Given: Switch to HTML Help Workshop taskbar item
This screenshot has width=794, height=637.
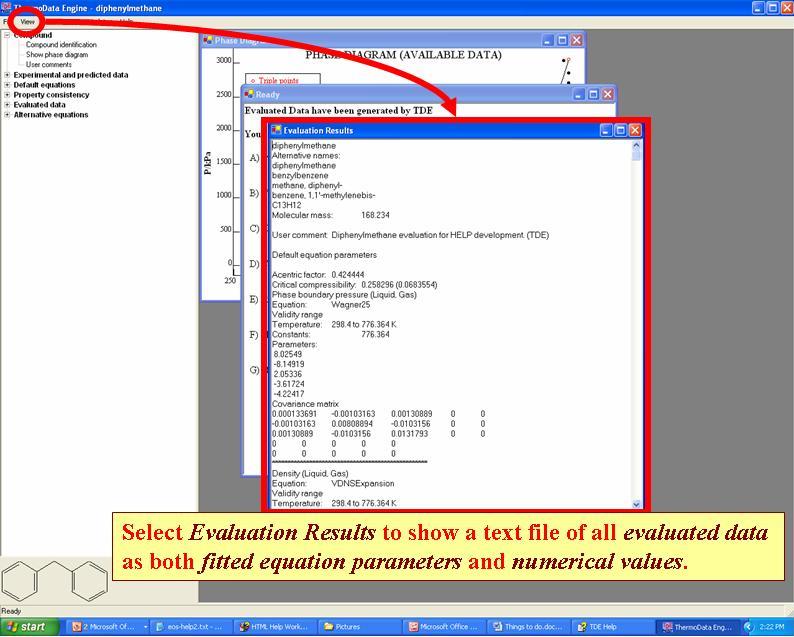Looking at the screenshot, I should pos(274,627).
